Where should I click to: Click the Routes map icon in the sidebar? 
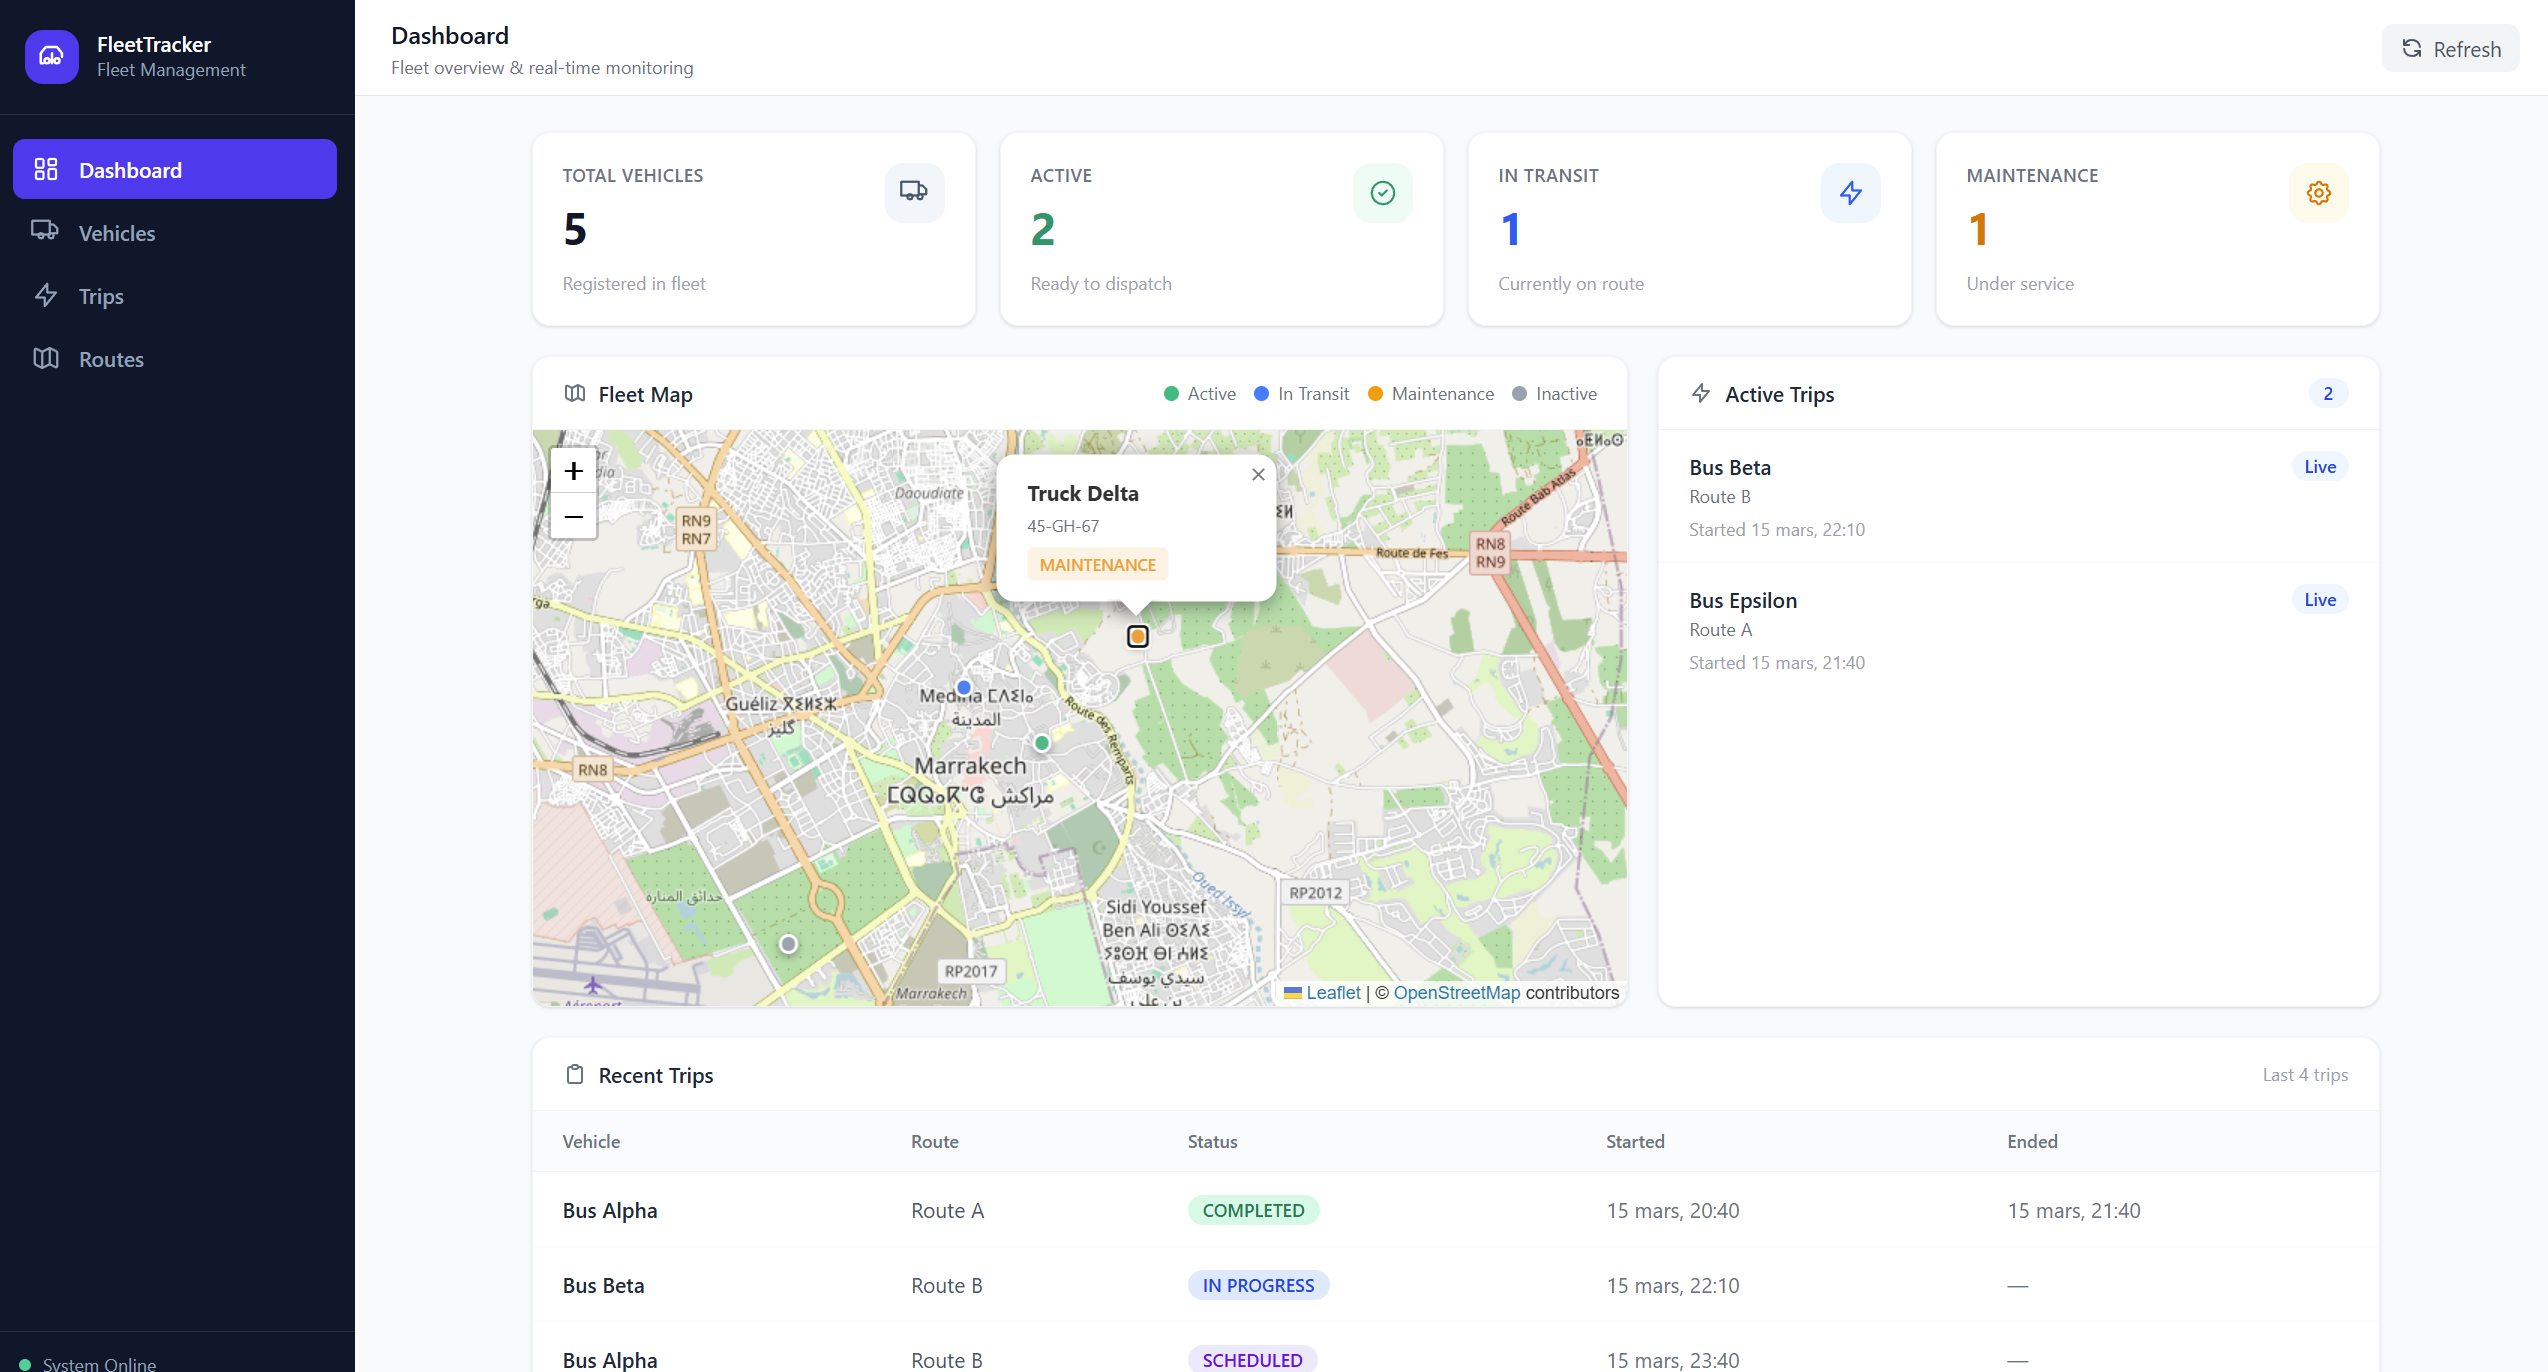point(46,358)
